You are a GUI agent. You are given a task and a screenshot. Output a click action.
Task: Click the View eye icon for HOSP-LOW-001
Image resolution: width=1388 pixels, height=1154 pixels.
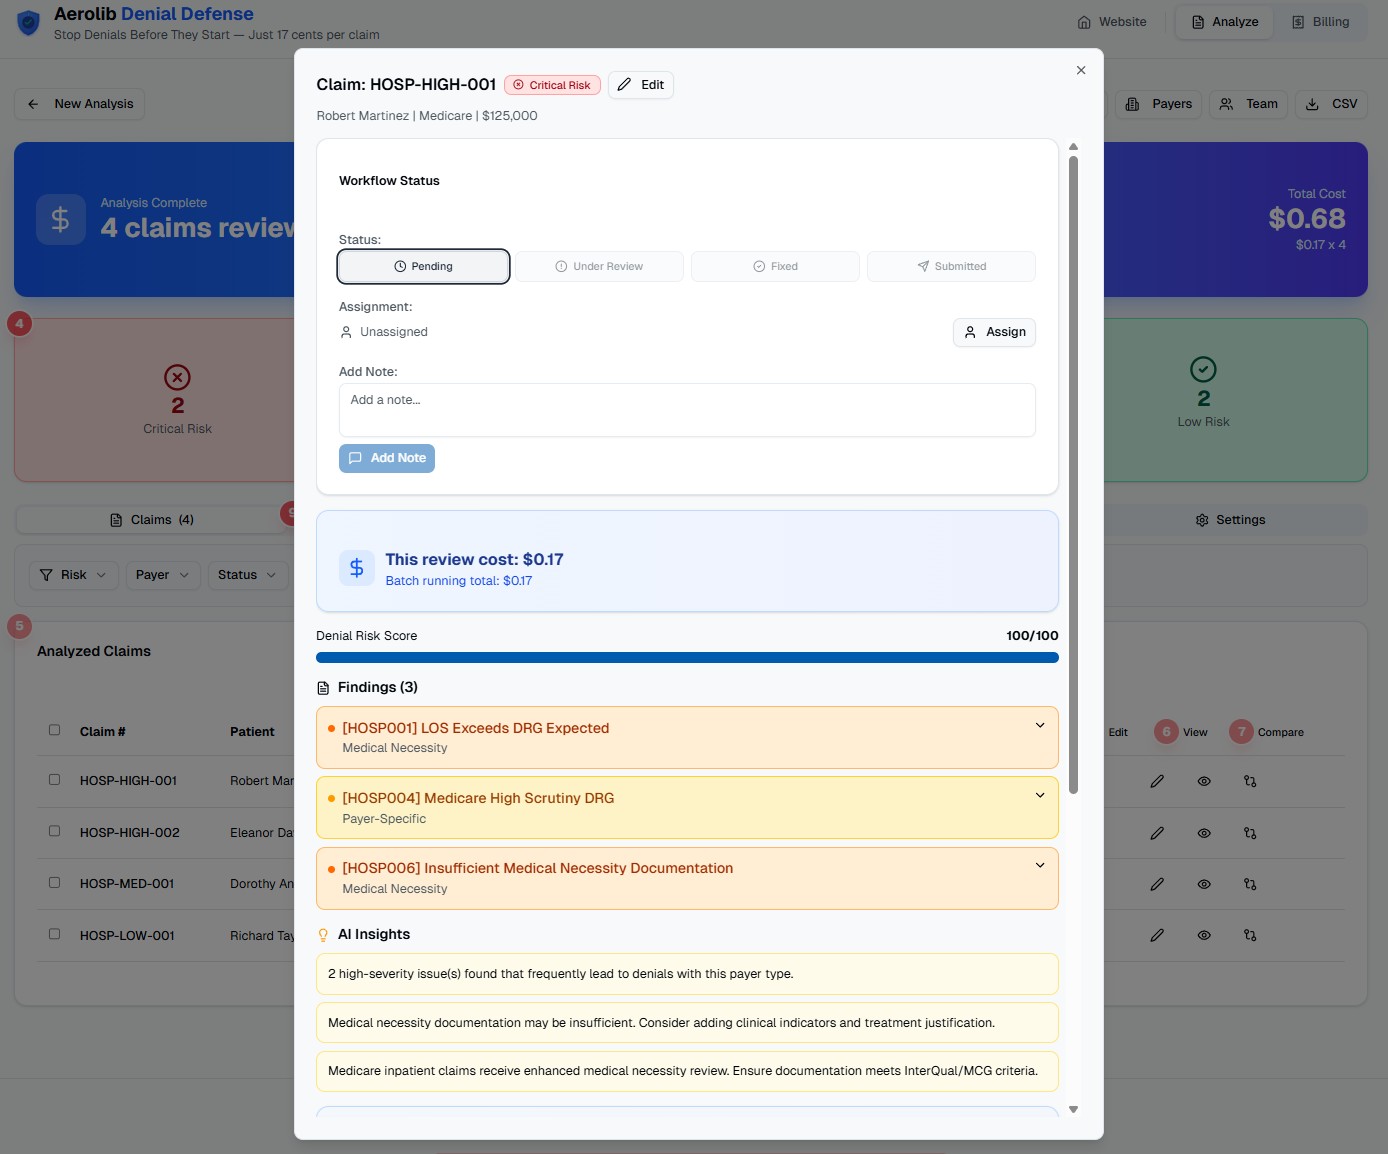[x=1203, y=935]
